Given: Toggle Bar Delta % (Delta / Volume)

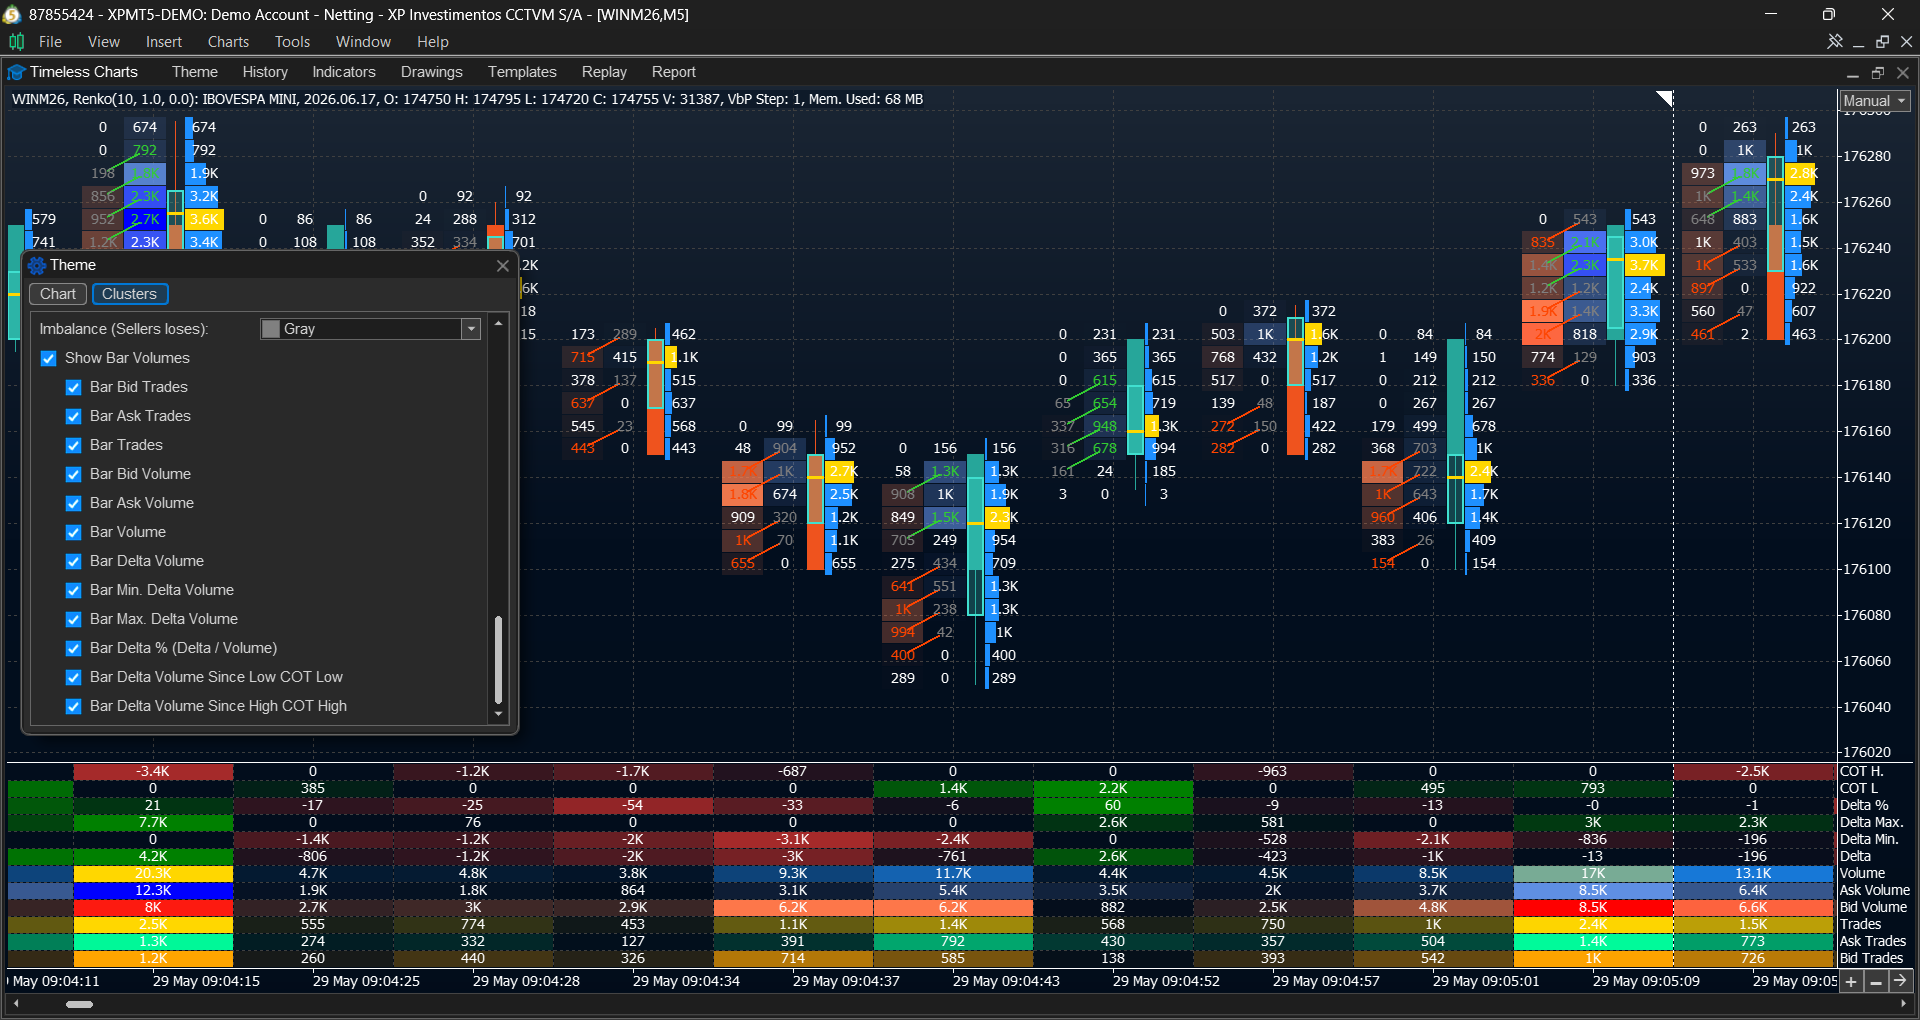Looking at the screenshot, I should click(73, 648).
